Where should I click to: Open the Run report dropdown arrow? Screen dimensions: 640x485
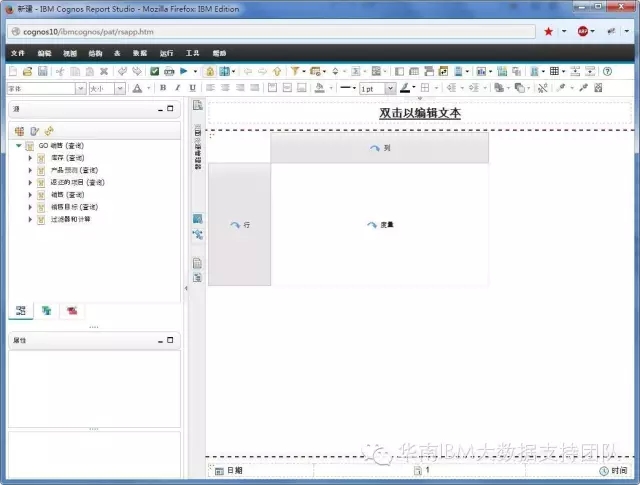click(195, 71)
